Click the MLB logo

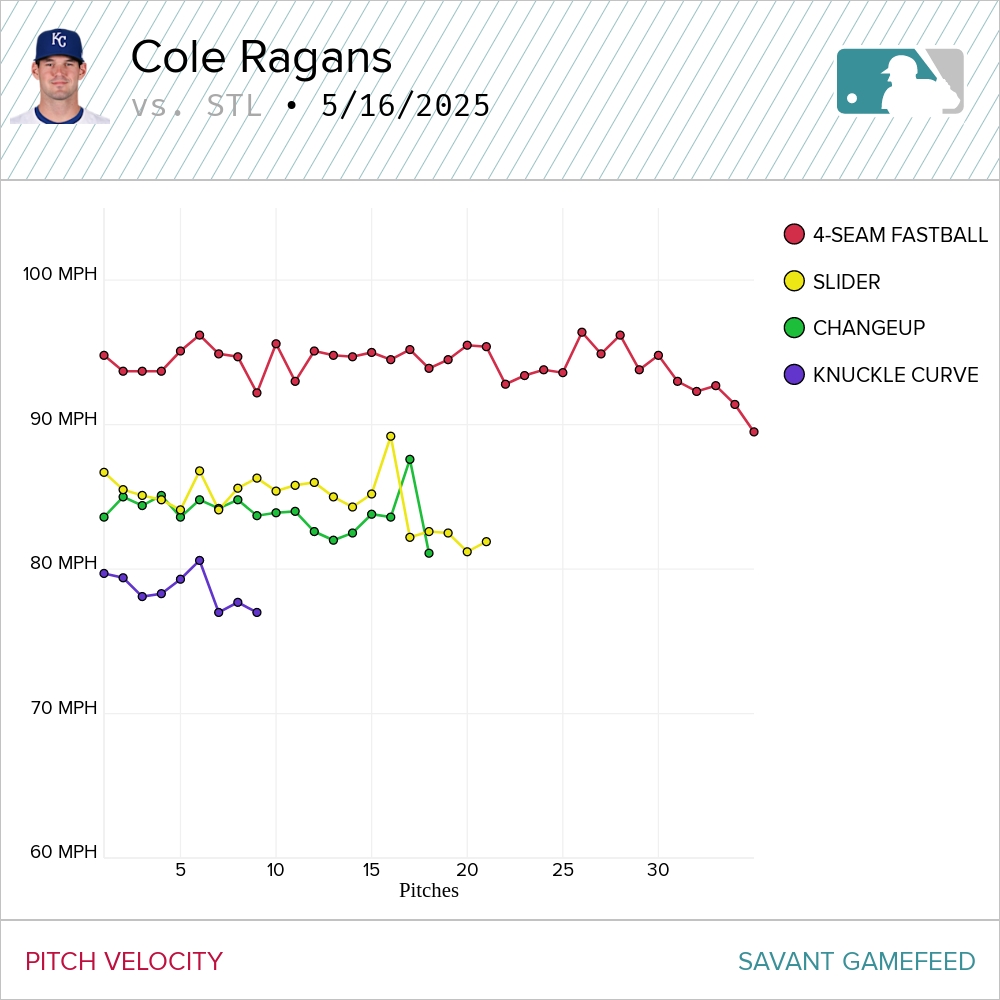900,81
